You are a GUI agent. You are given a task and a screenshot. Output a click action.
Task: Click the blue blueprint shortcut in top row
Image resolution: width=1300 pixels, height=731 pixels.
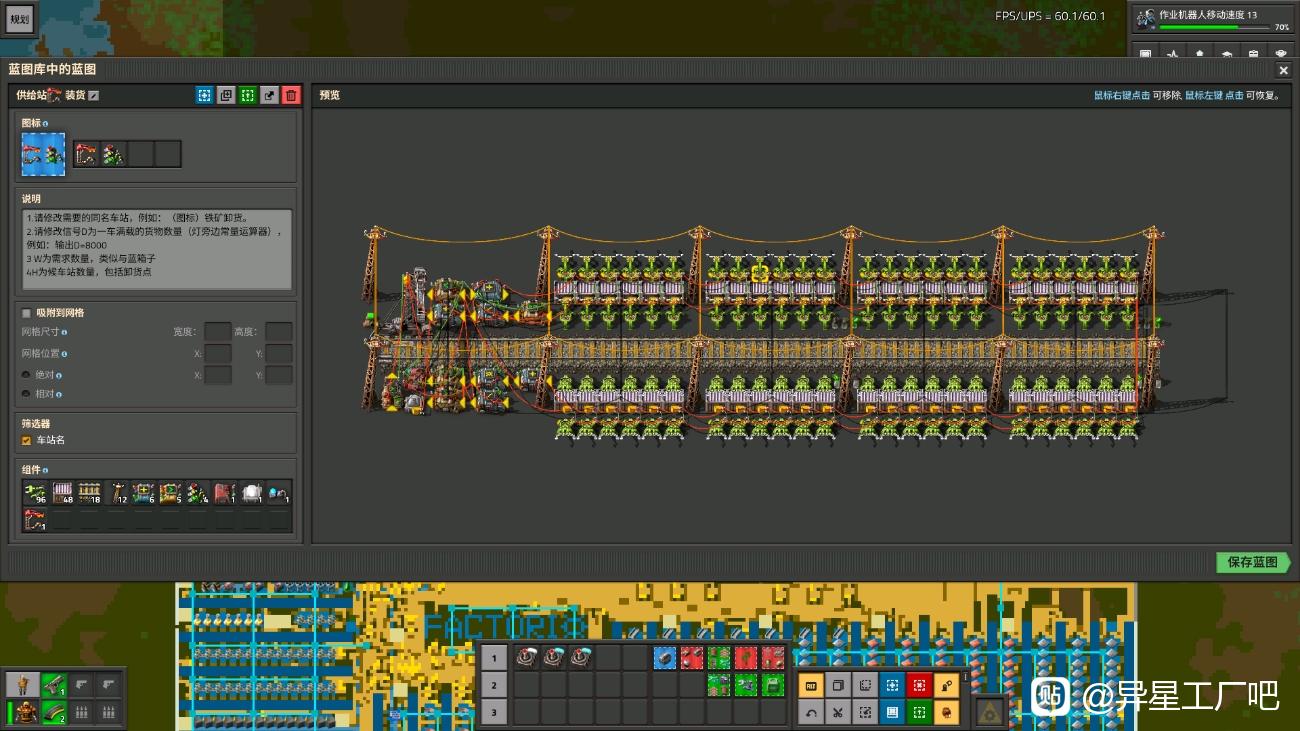click(x=892, y=685)
